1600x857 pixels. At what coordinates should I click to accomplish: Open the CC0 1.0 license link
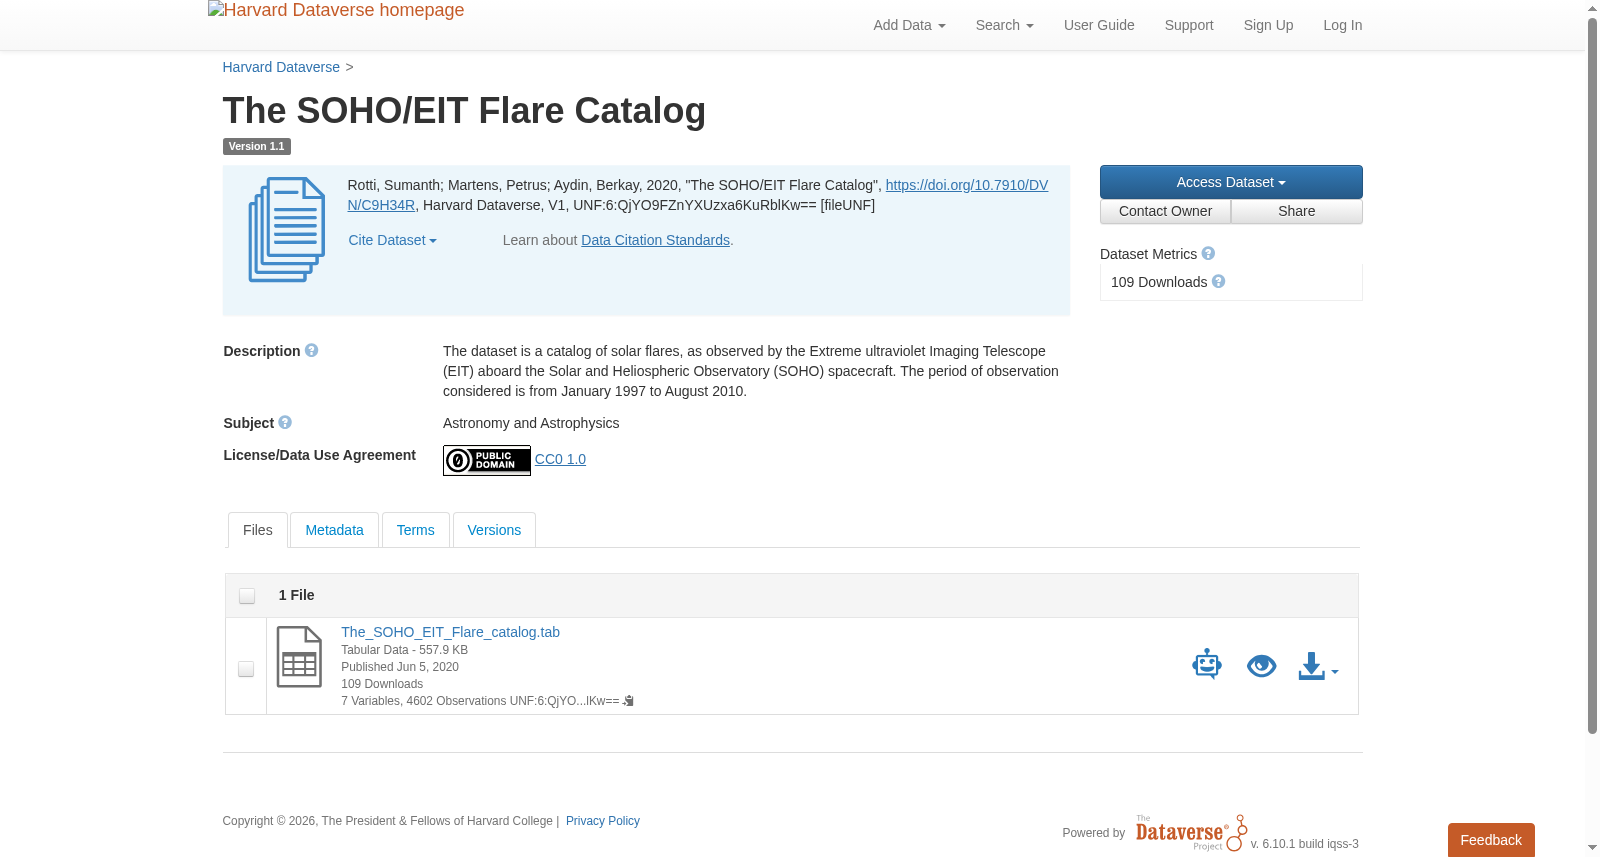[x=560, y=459]
